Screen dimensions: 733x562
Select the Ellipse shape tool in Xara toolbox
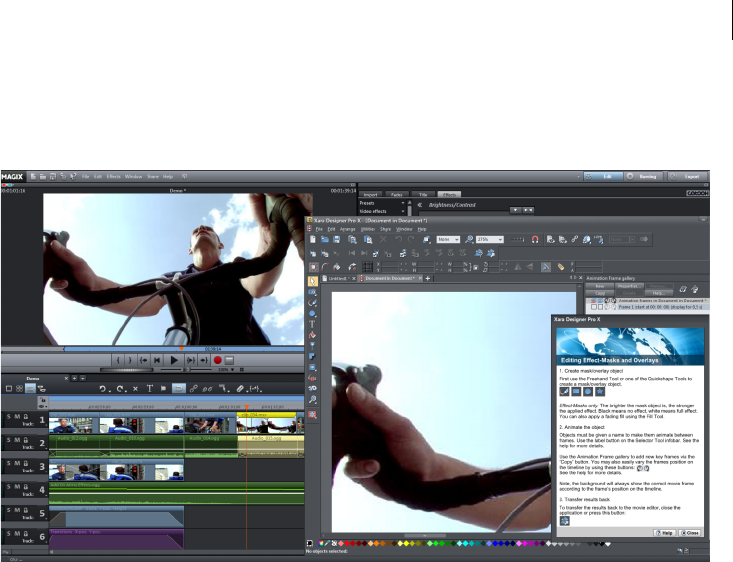[312, 313]
